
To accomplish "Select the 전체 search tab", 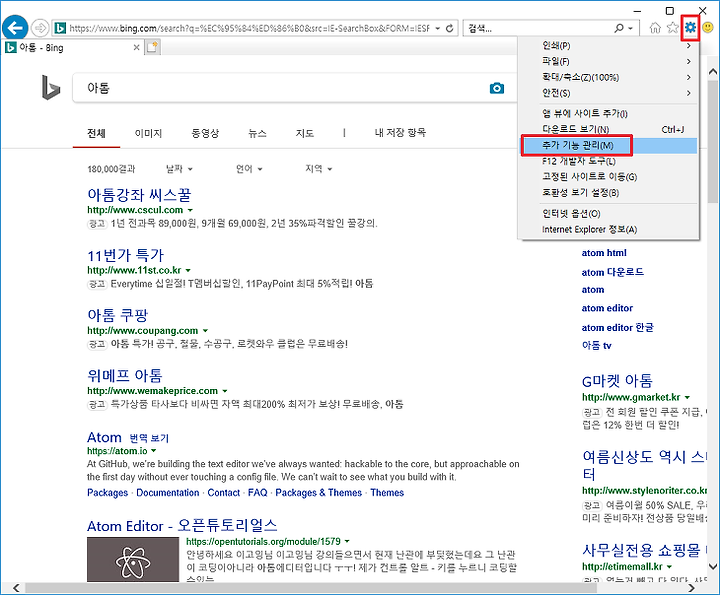I will coord(96,133).
